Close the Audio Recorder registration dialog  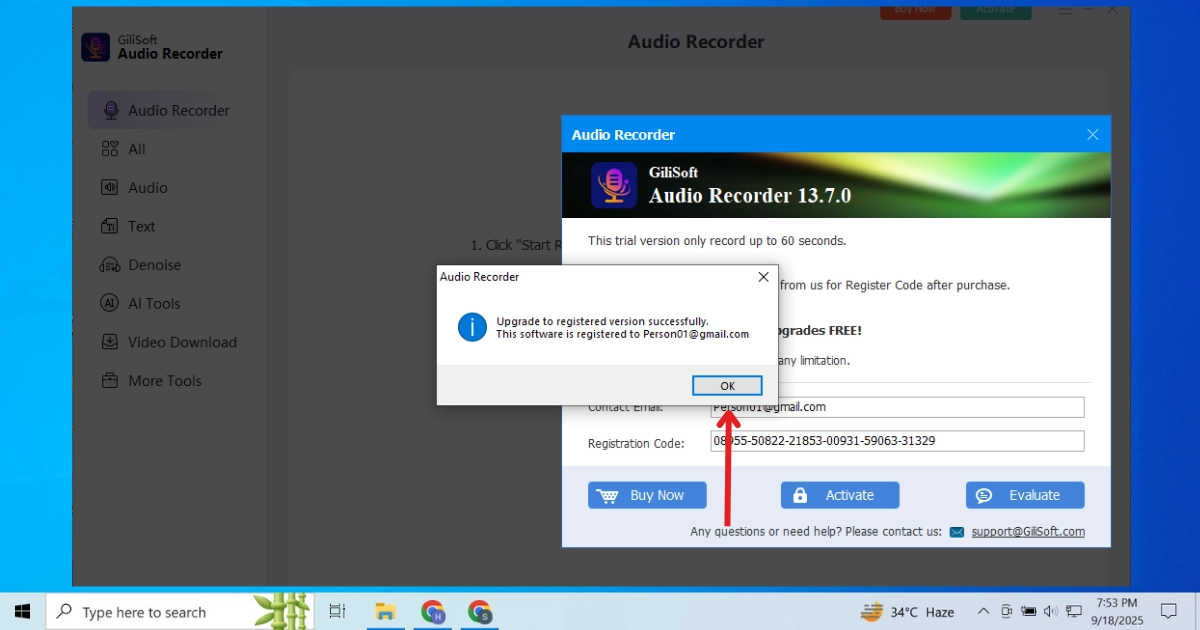[1093, 135]
